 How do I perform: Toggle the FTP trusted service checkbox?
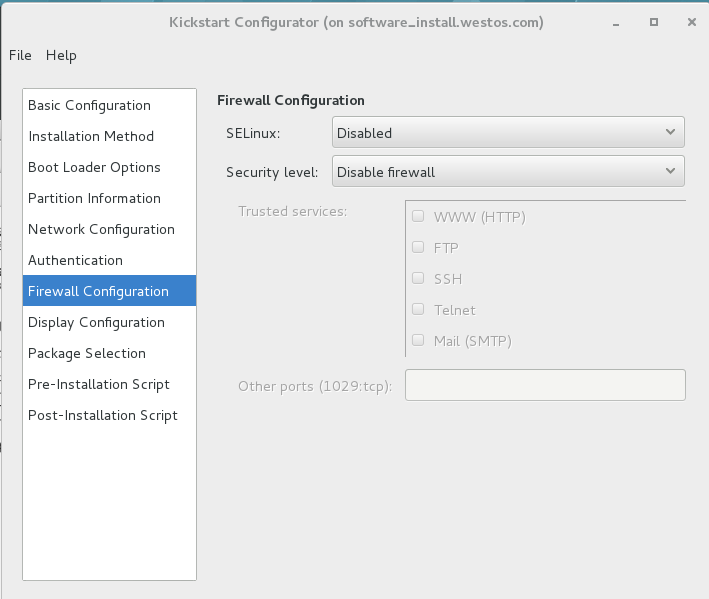[x=418, y=247]
